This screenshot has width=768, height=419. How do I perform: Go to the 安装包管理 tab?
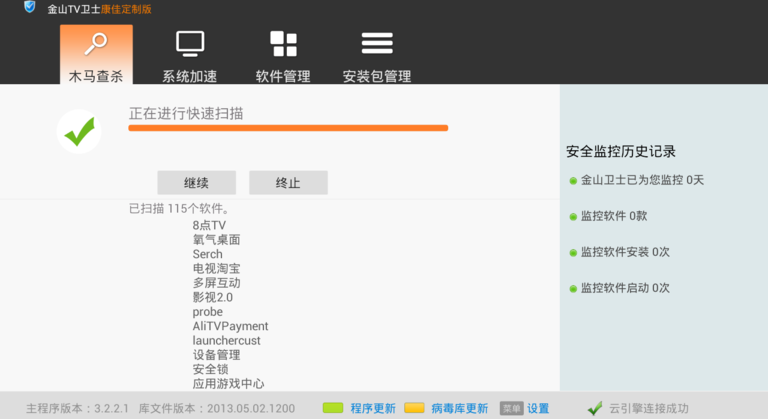[377, 56]
